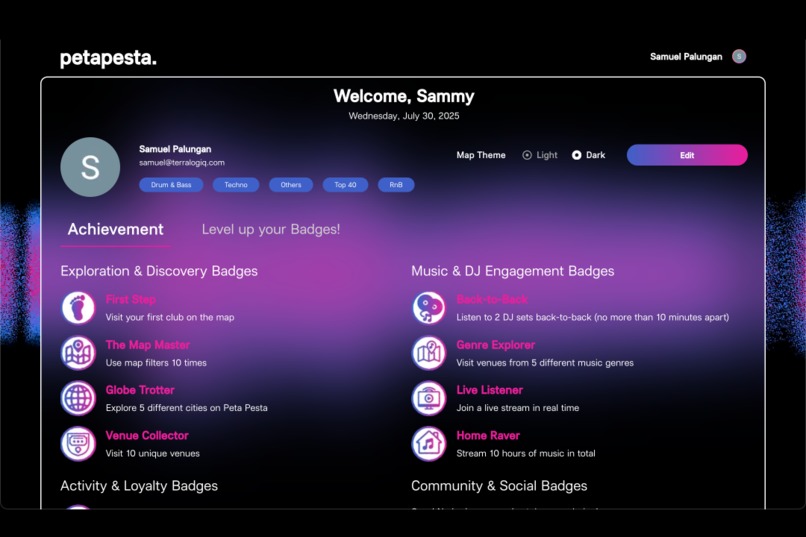Click Exploration & Discovery Badges heading
This screenshot has height=537, width=806.
[x=159, y=271]
